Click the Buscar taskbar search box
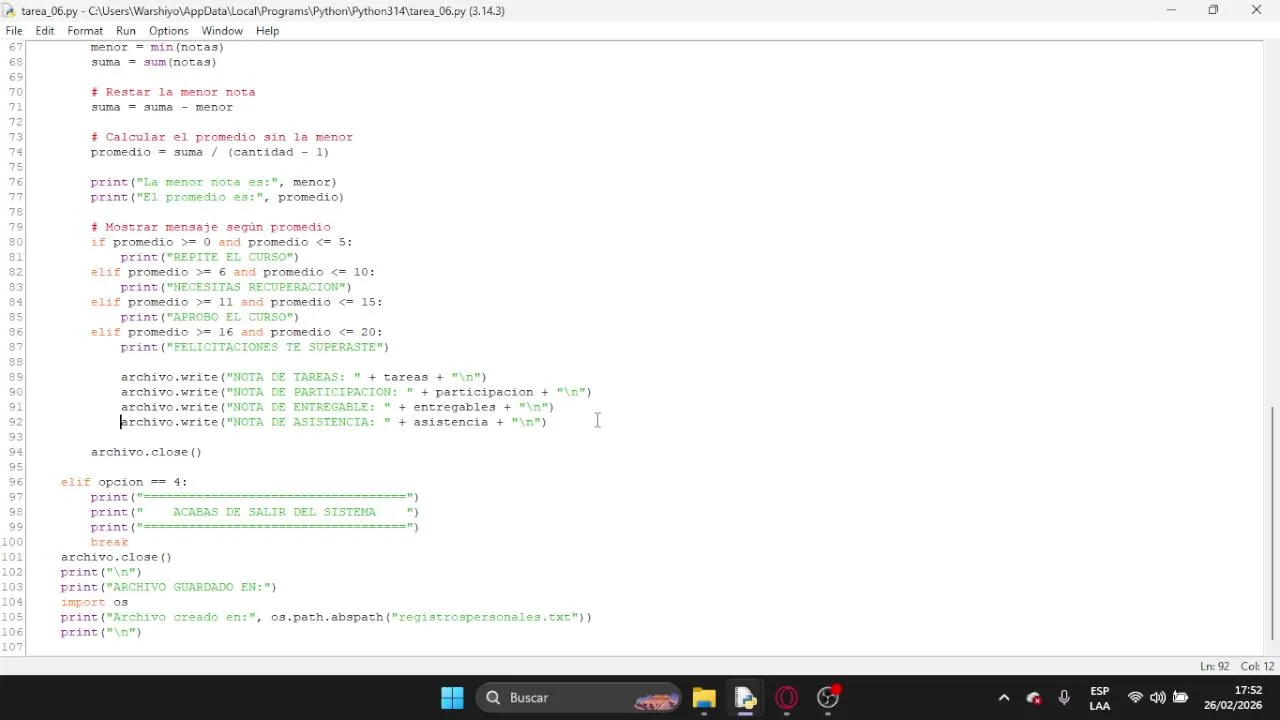Image resolution: width=1280 pixels, height=720 pixels. (580, 698)
